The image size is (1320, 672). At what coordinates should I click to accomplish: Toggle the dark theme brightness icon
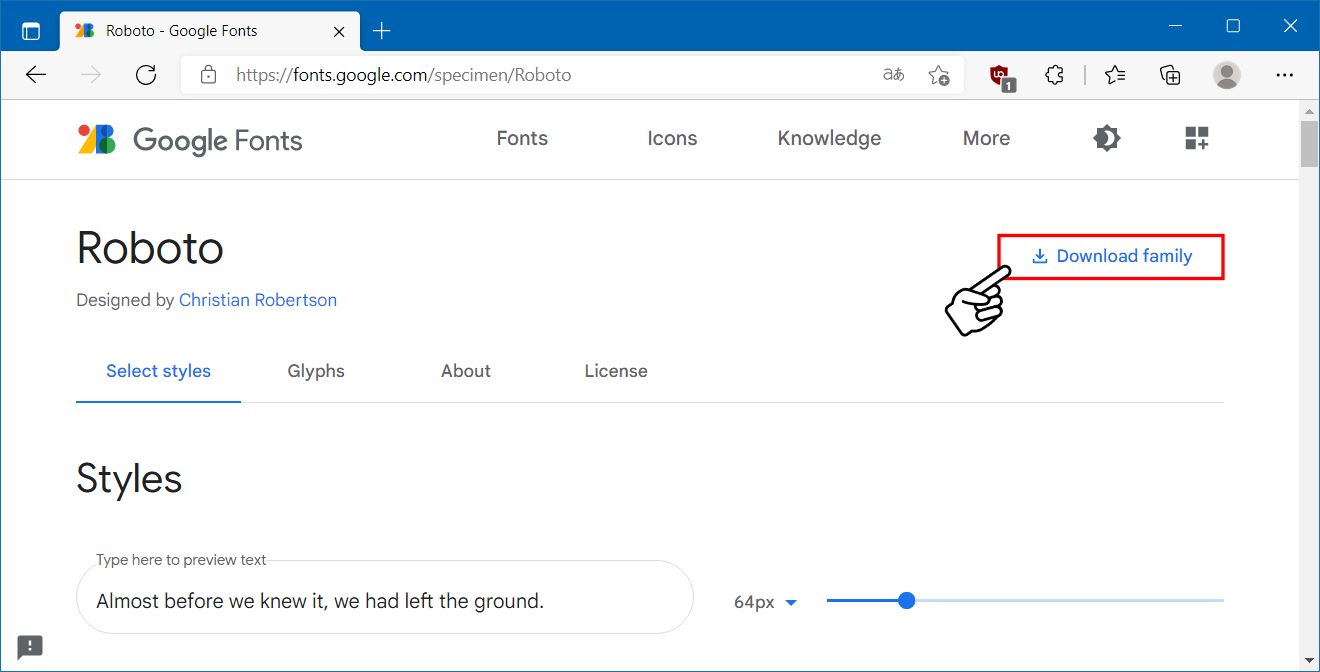click(1106, 138)
